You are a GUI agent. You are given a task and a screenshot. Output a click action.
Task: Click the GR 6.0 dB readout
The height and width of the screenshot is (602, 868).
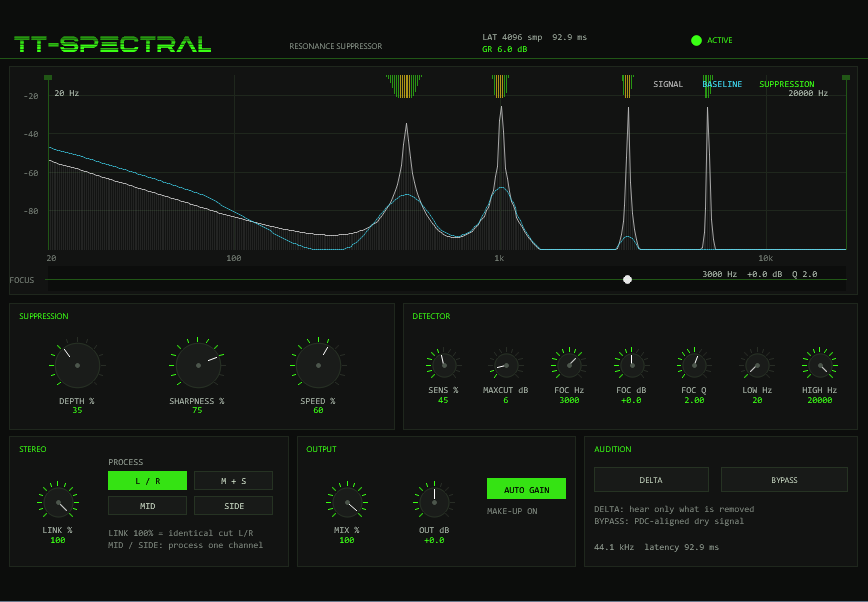click(505, 49)
